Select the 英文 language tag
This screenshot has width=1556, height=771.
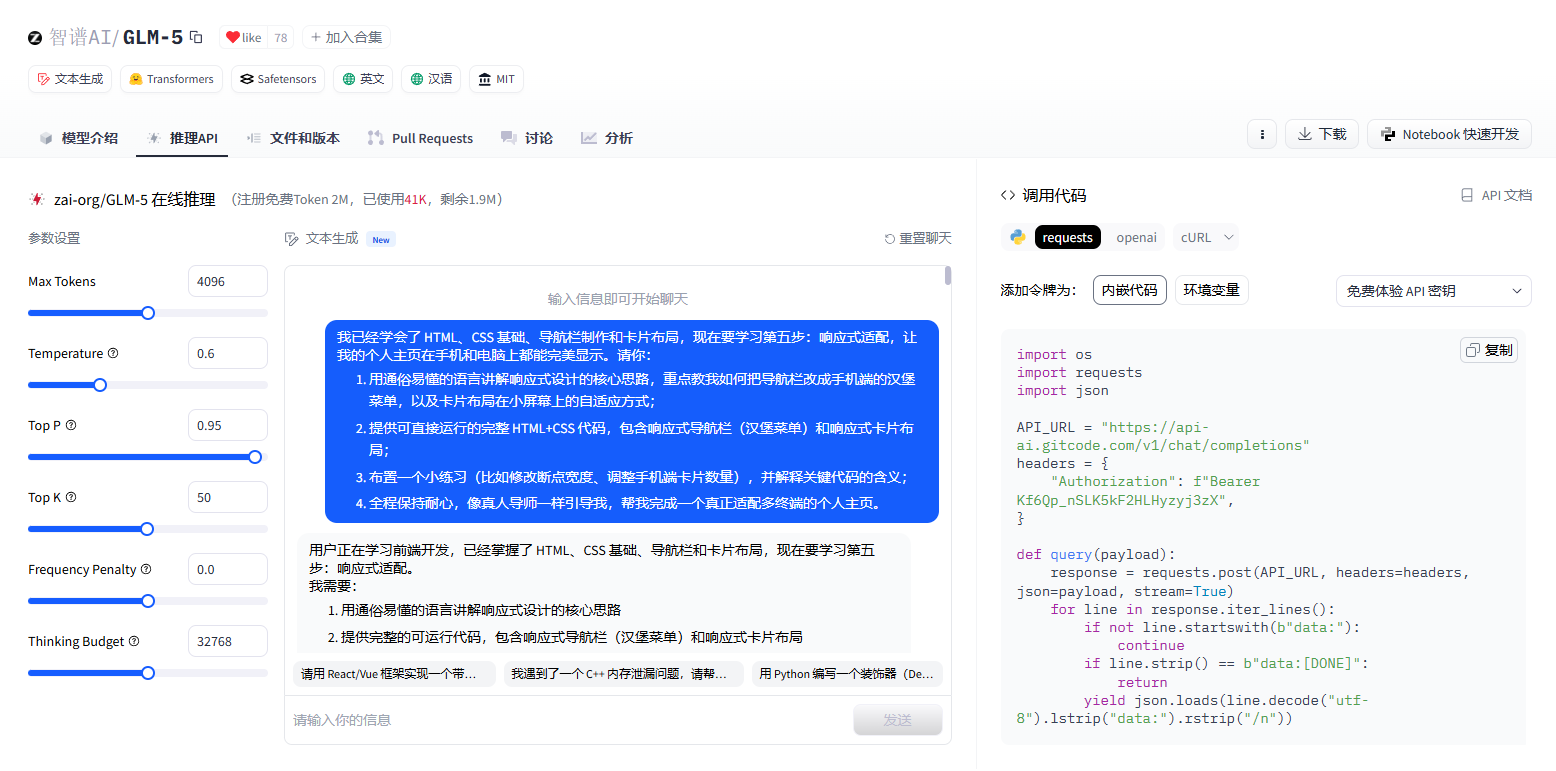coord(363,79)
